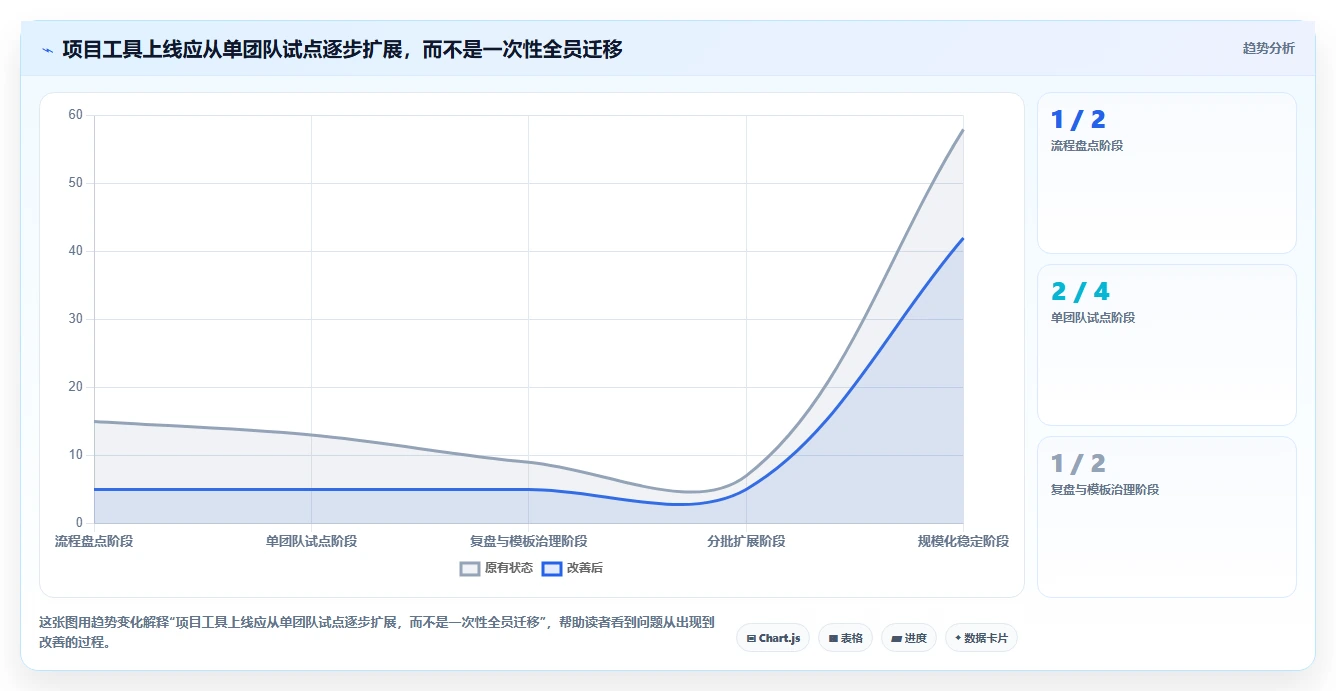1336x691 pixels.
Task: Click the 10 y-axis value
Action: [76, 455]
